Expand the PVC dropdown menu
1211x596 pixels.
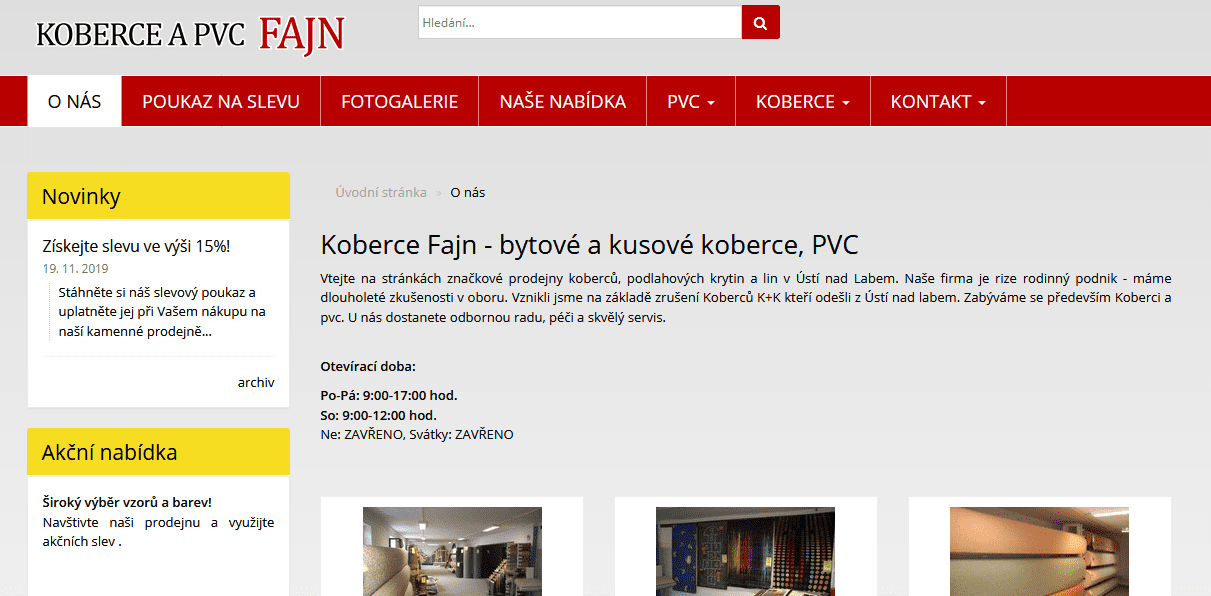tap(691, 101)
